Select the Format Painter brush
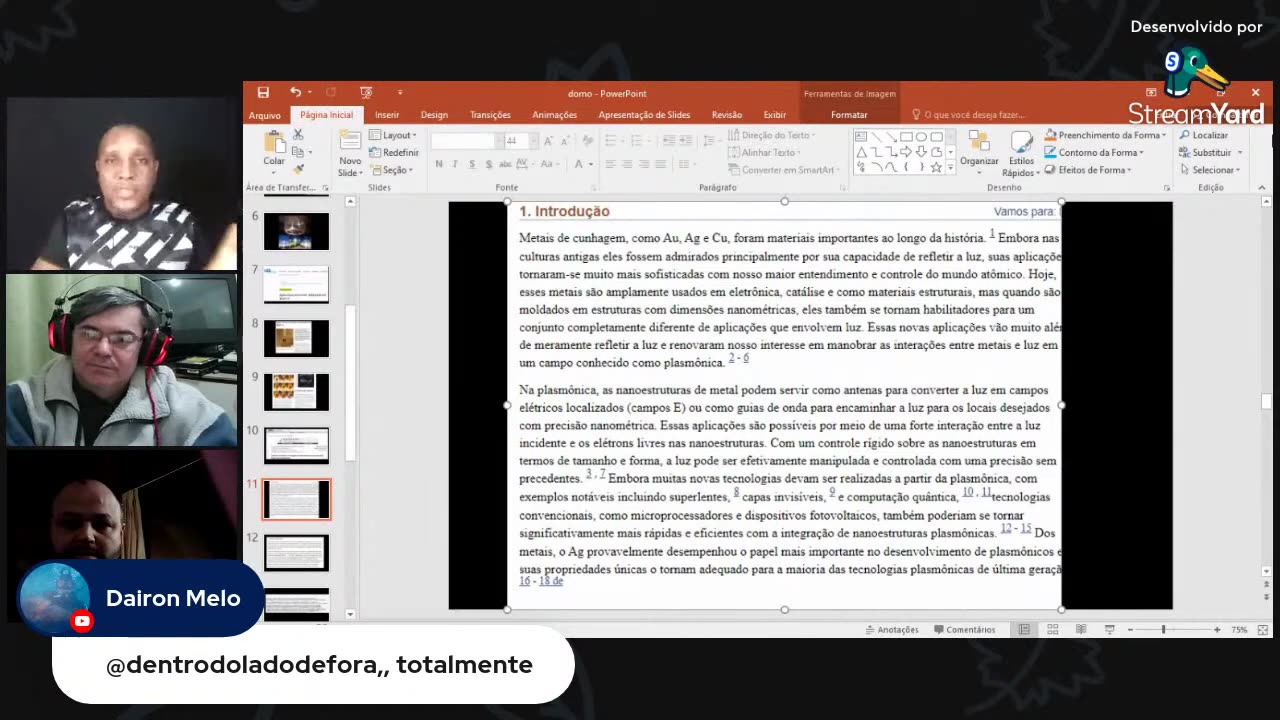This screenshot has height=720, width=1280. pyautogui.click(x=297, y=169)
